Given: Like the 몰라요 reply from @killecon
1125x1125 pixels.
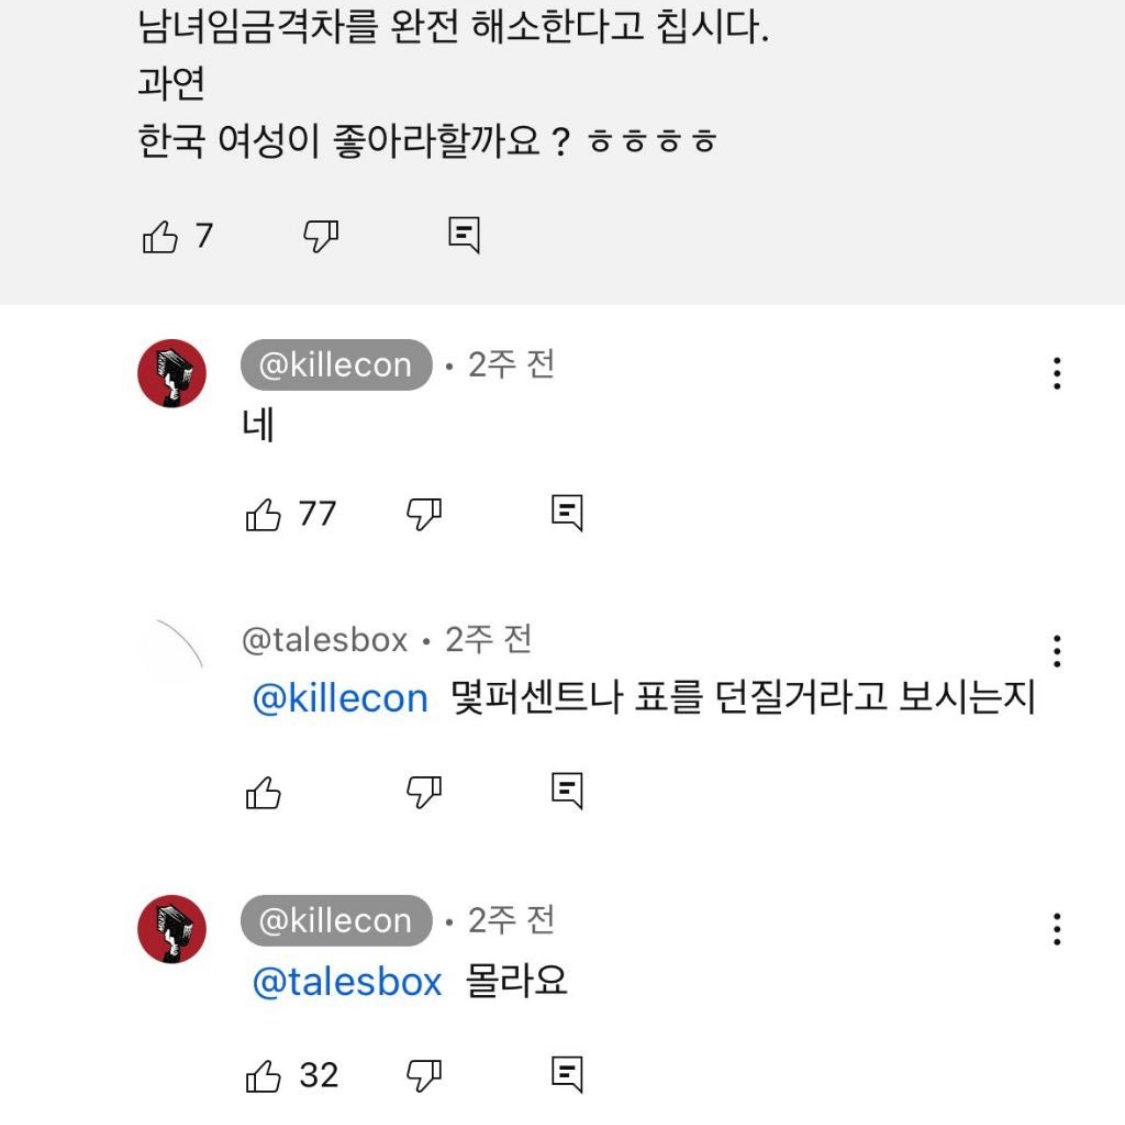Looking at the screenshot, I should pos(265,1075).
